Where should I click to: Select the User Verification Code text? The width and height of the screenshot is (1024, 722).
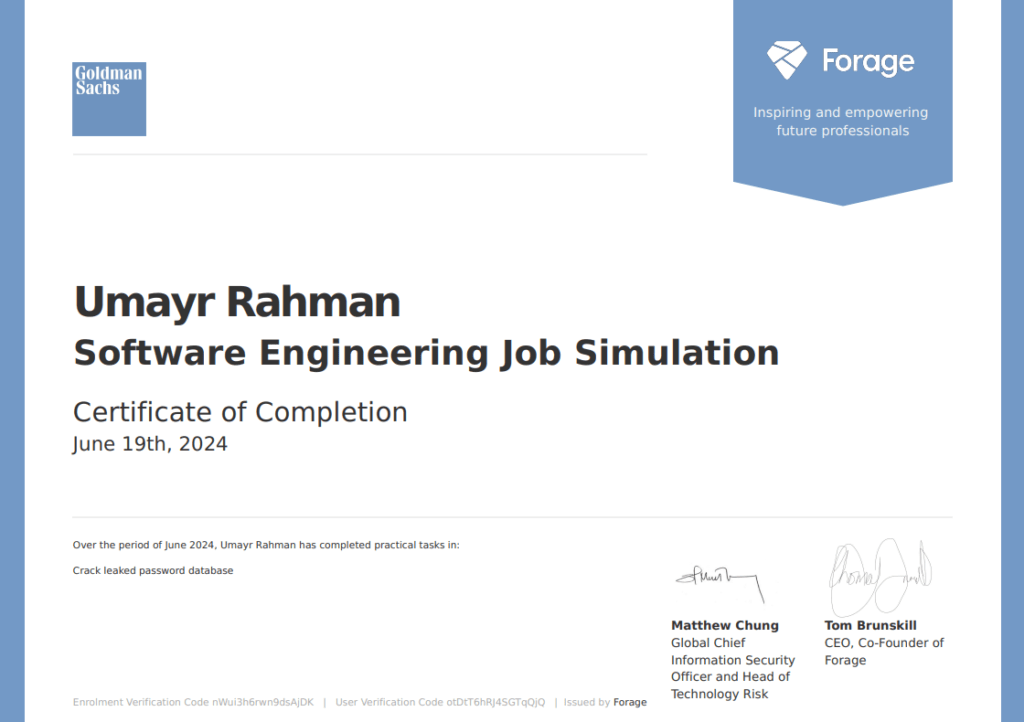point(440,702)
